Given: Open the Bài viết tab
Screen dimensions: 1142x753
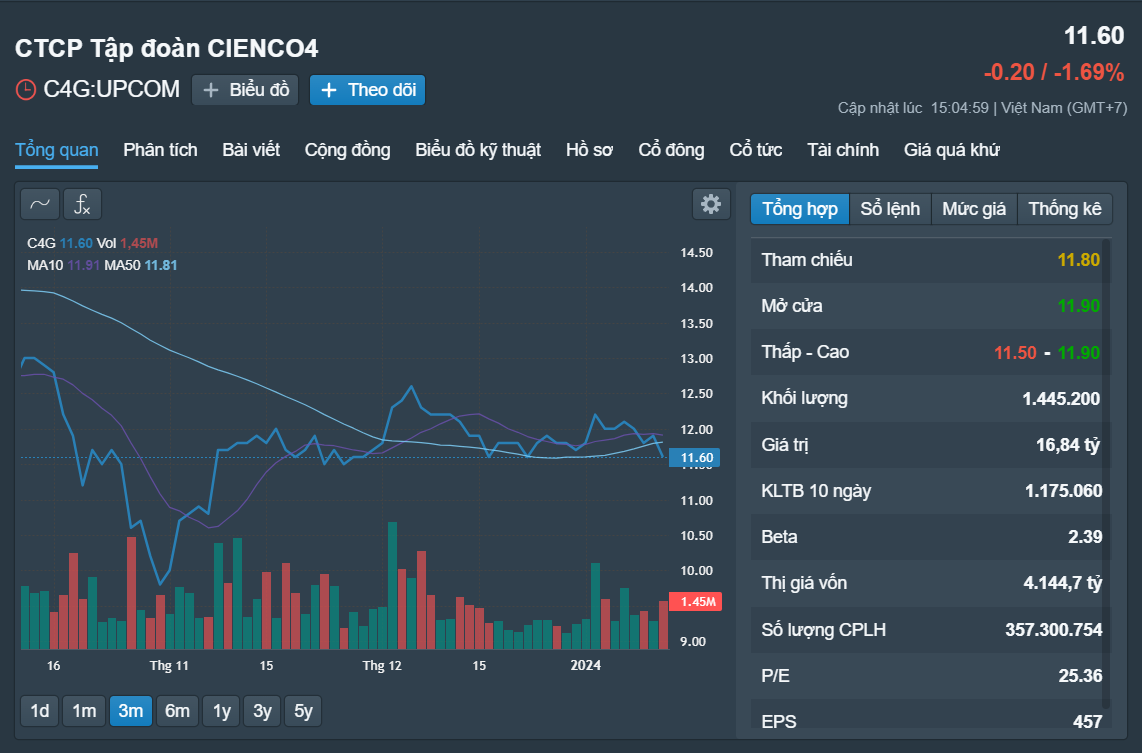Looking at the screenshot, I should (x=251, y=150).
